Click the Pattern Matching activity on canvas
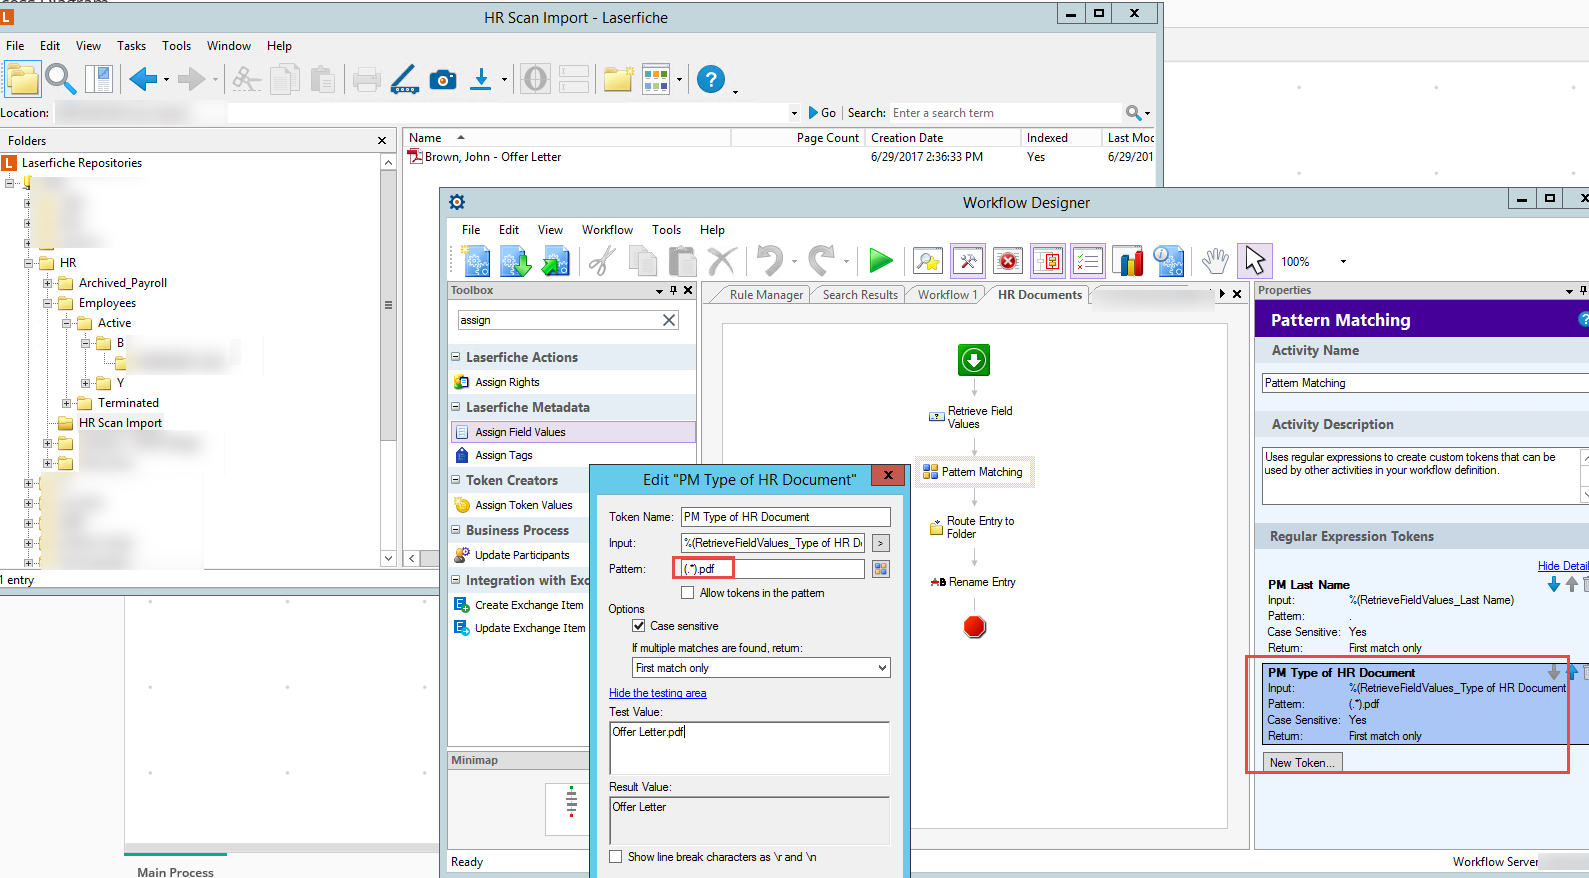The image size is (1589, 878). [974, 472]
